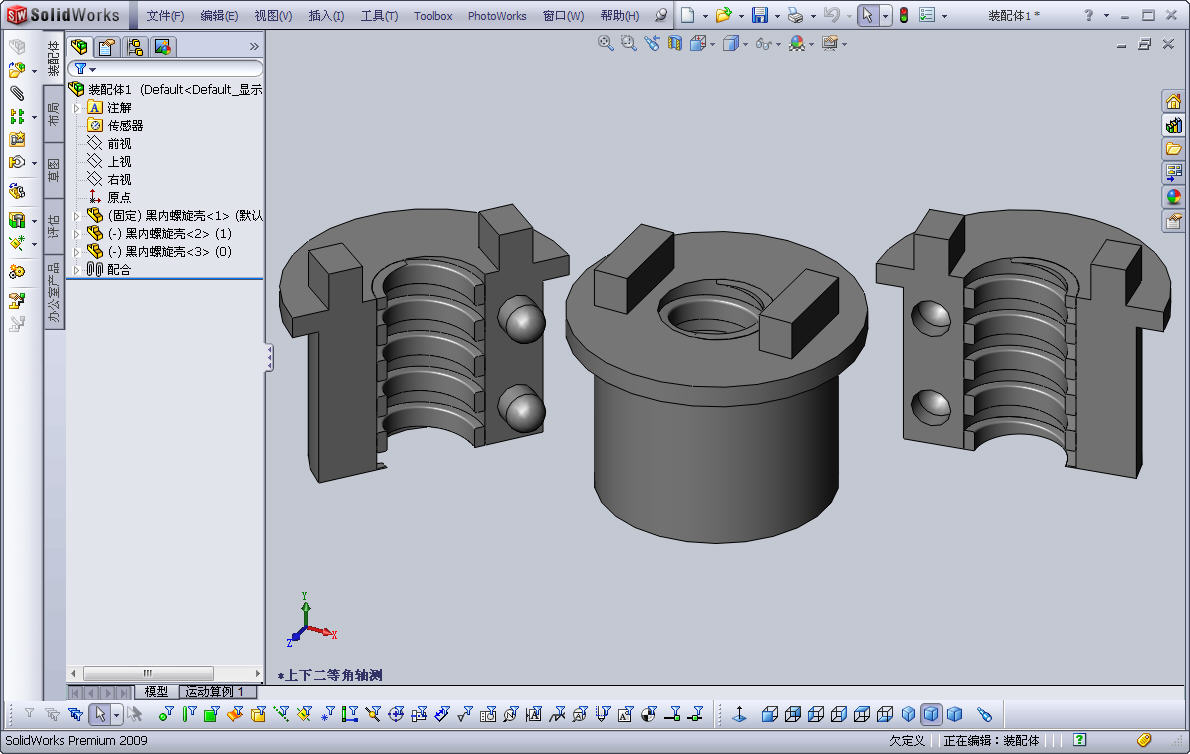Click the SolidWorks Resources home icon
Viewport: 1190px width, 754px height.
(x=1173, y=101)
